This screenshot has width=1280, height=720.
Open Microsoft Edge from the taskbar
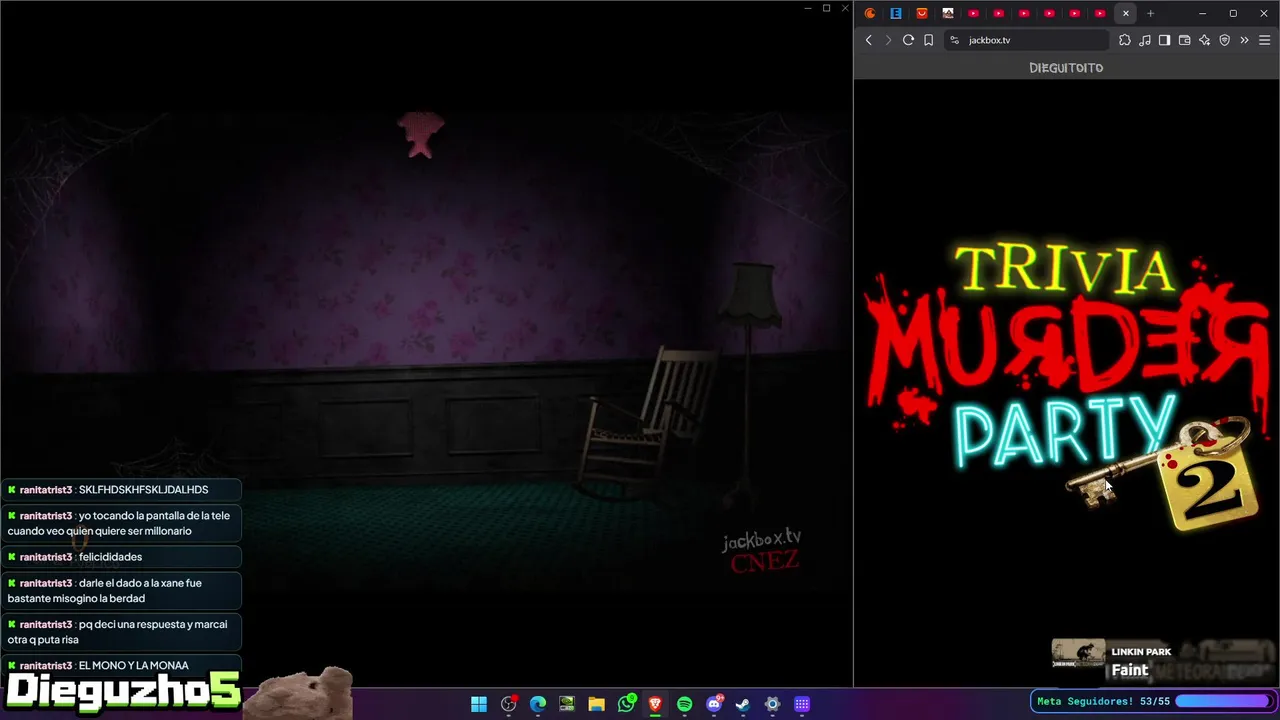(x=538, y=704)
